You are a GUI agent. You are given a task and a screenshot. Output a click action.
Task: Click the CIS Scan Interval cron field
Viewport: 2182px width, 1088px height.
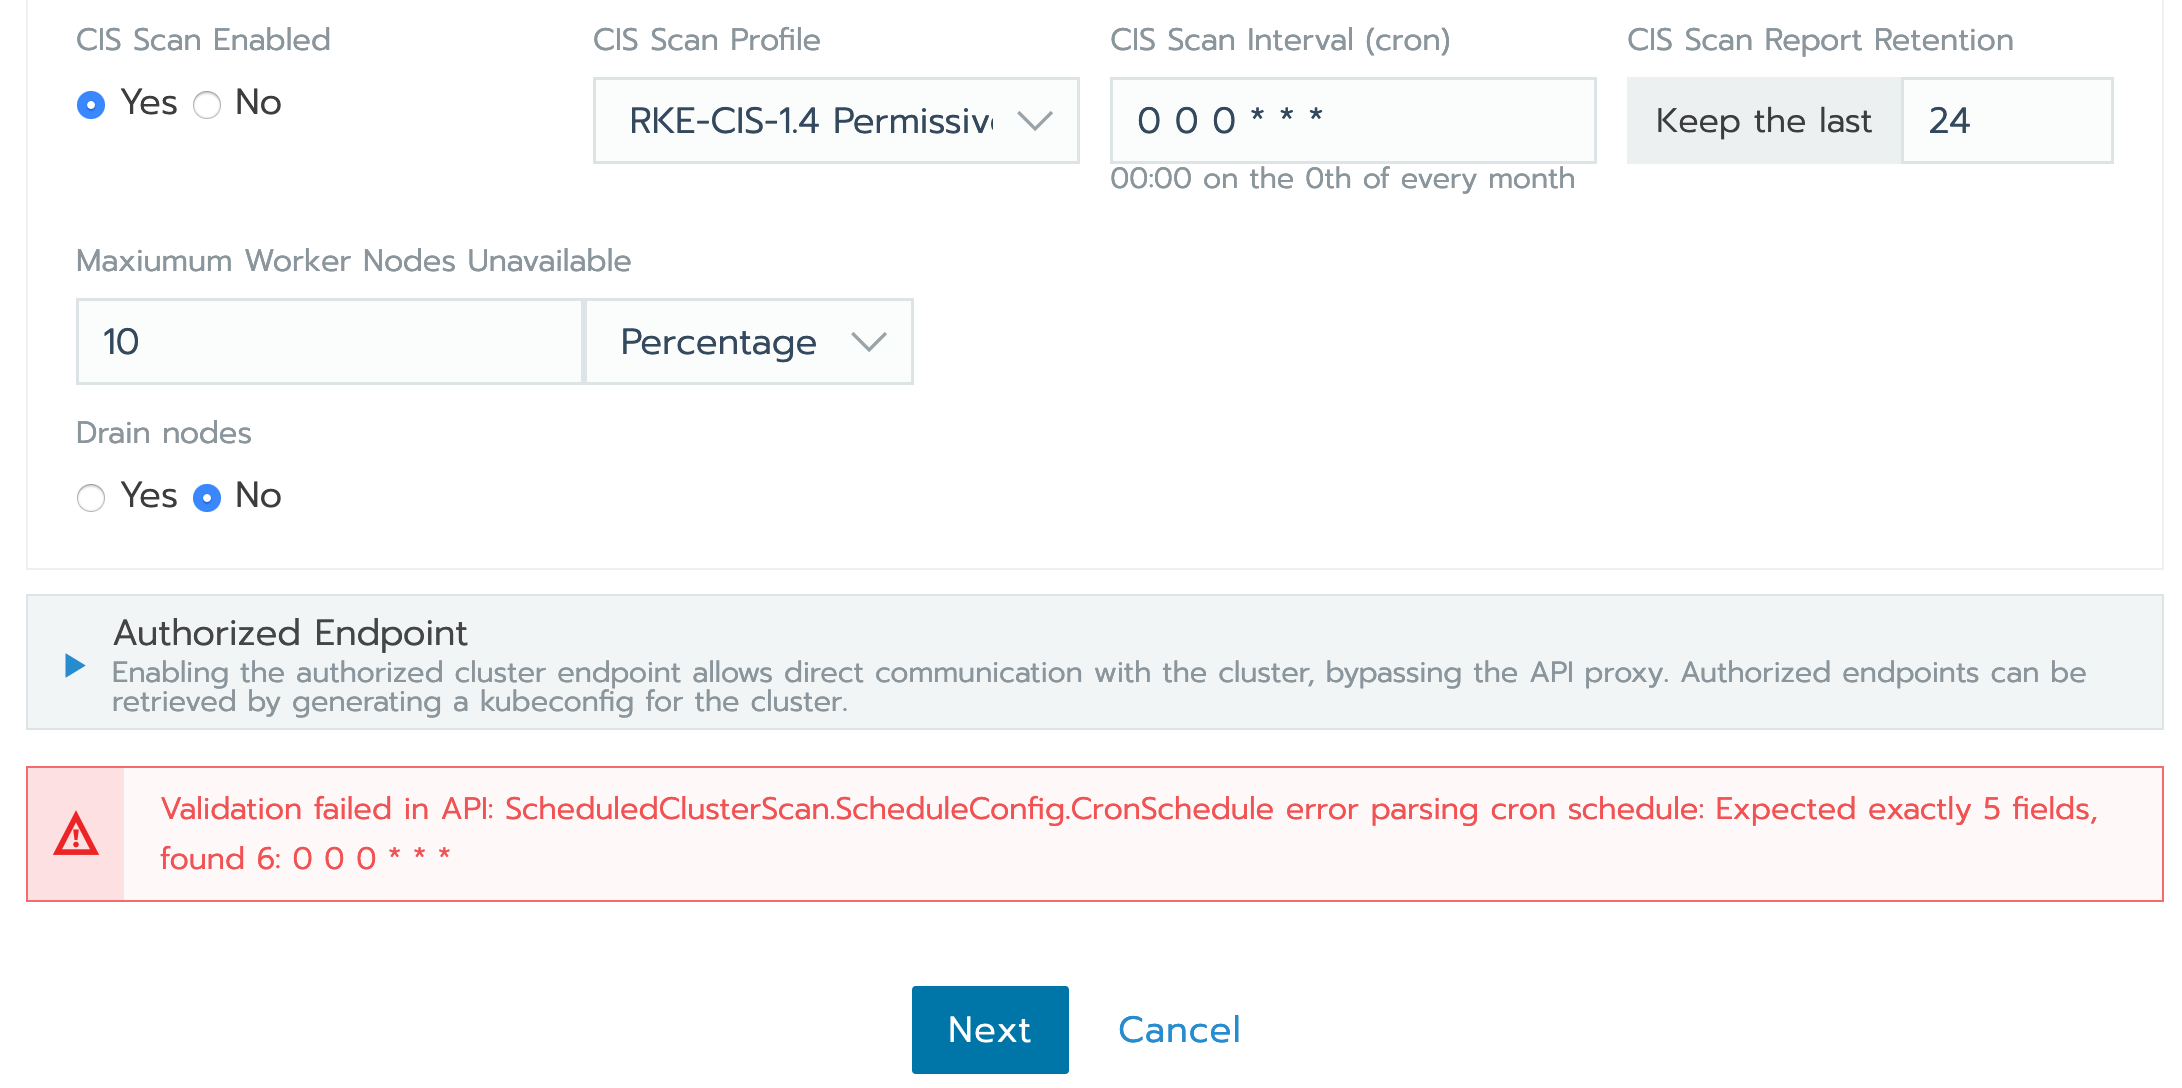pyautogui.click(x=1352, y=120)
